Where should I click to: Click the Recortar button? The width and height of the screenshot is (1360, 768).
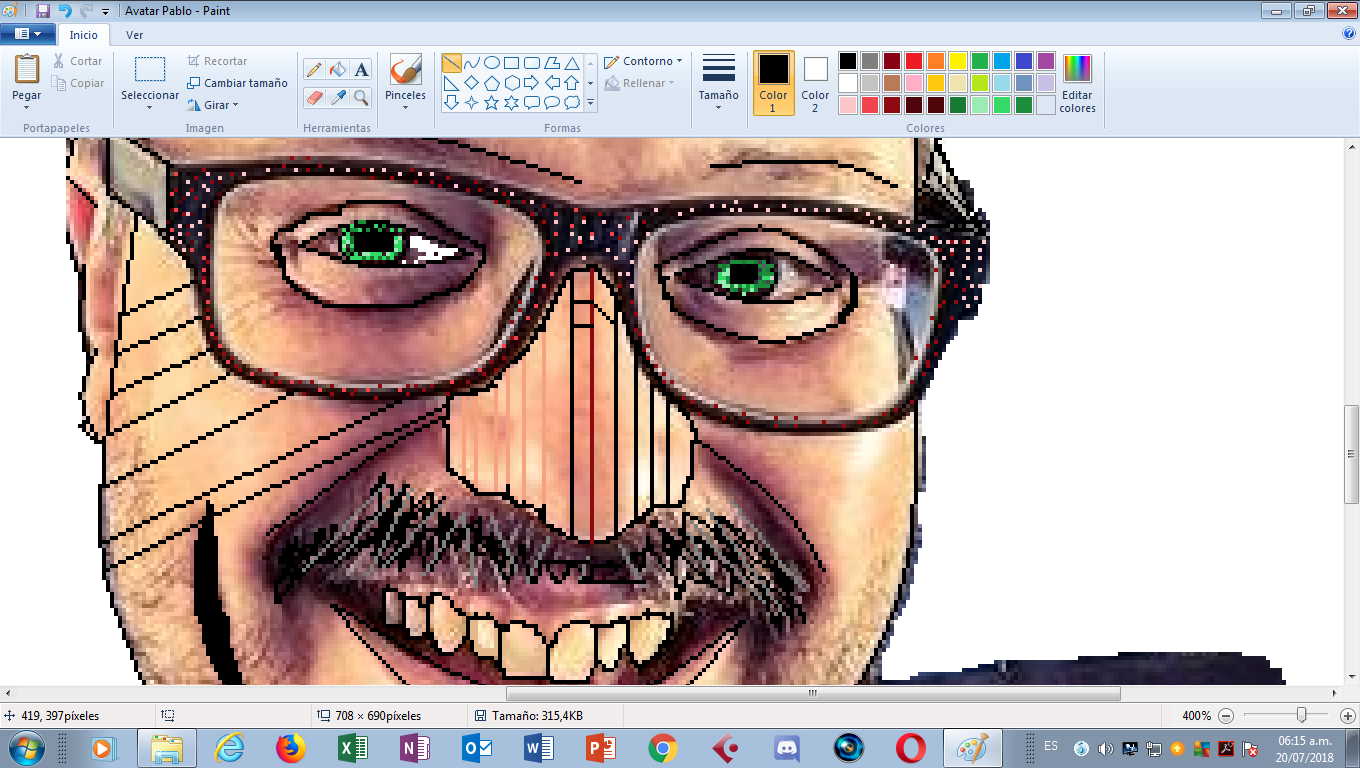[217, 61]
